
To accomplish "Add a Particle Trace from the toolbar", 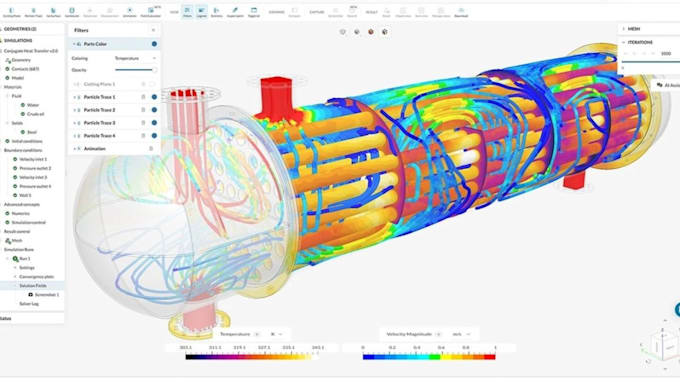I will pos(33,12).
